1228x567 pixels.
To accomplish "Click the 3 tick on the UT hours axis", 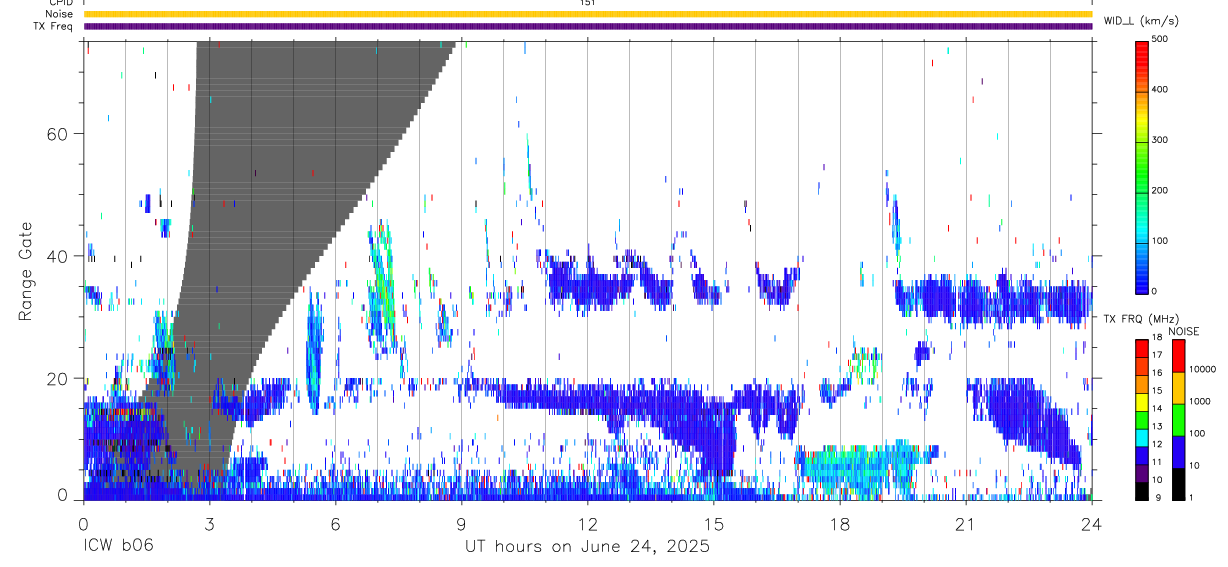I will [x=209, y=523].
